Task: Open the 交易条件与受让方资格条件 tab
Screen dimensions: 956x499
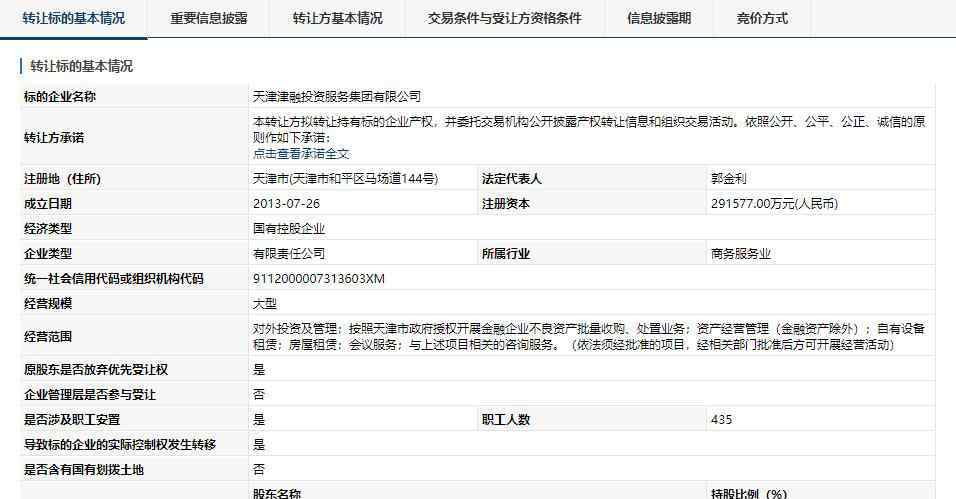Action: (x=505, y=18)
